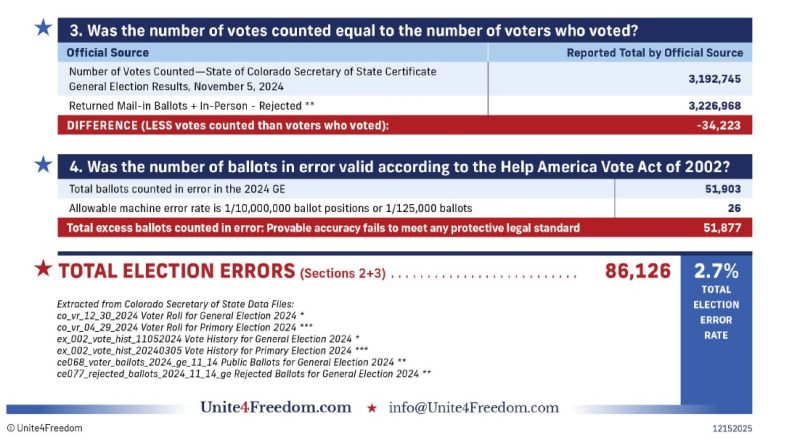The image size is (800, 443).
Task: Click the Official Source column header
Action: coord(108,52)
